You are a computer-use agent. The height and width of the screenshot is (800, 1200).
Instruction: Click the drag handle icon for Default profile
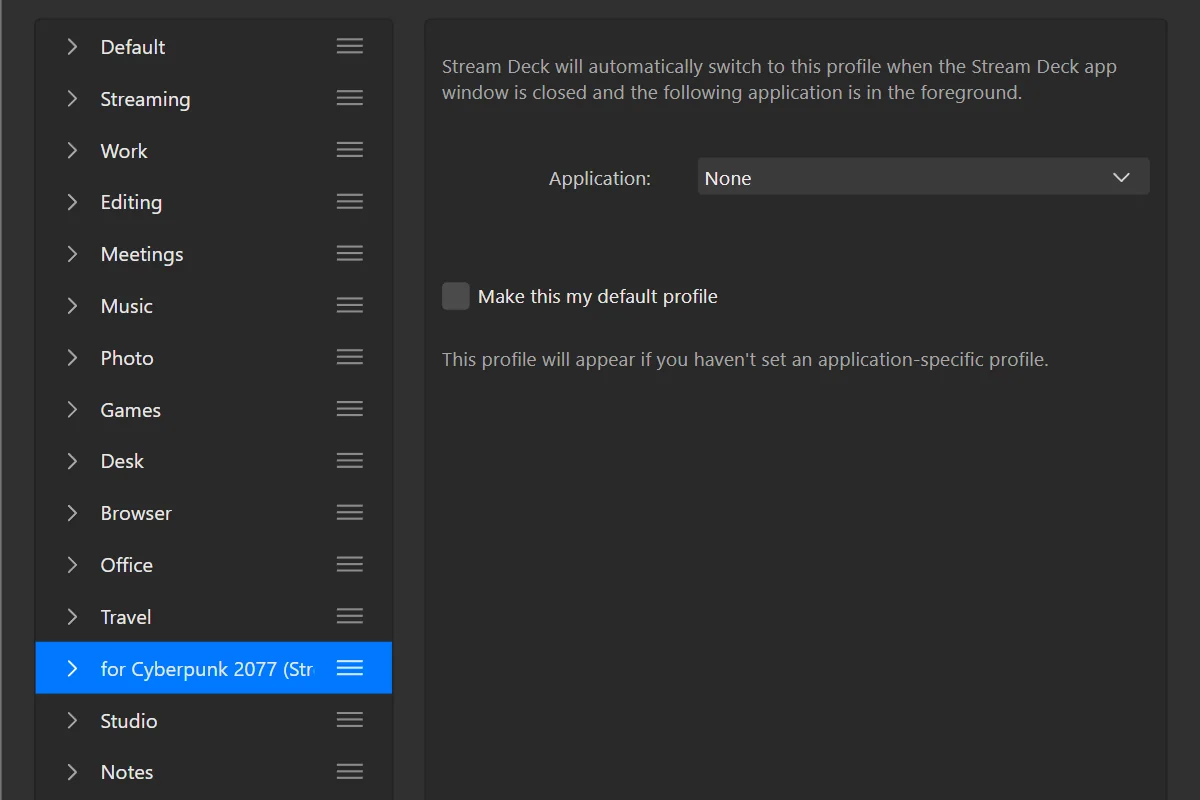349,46
